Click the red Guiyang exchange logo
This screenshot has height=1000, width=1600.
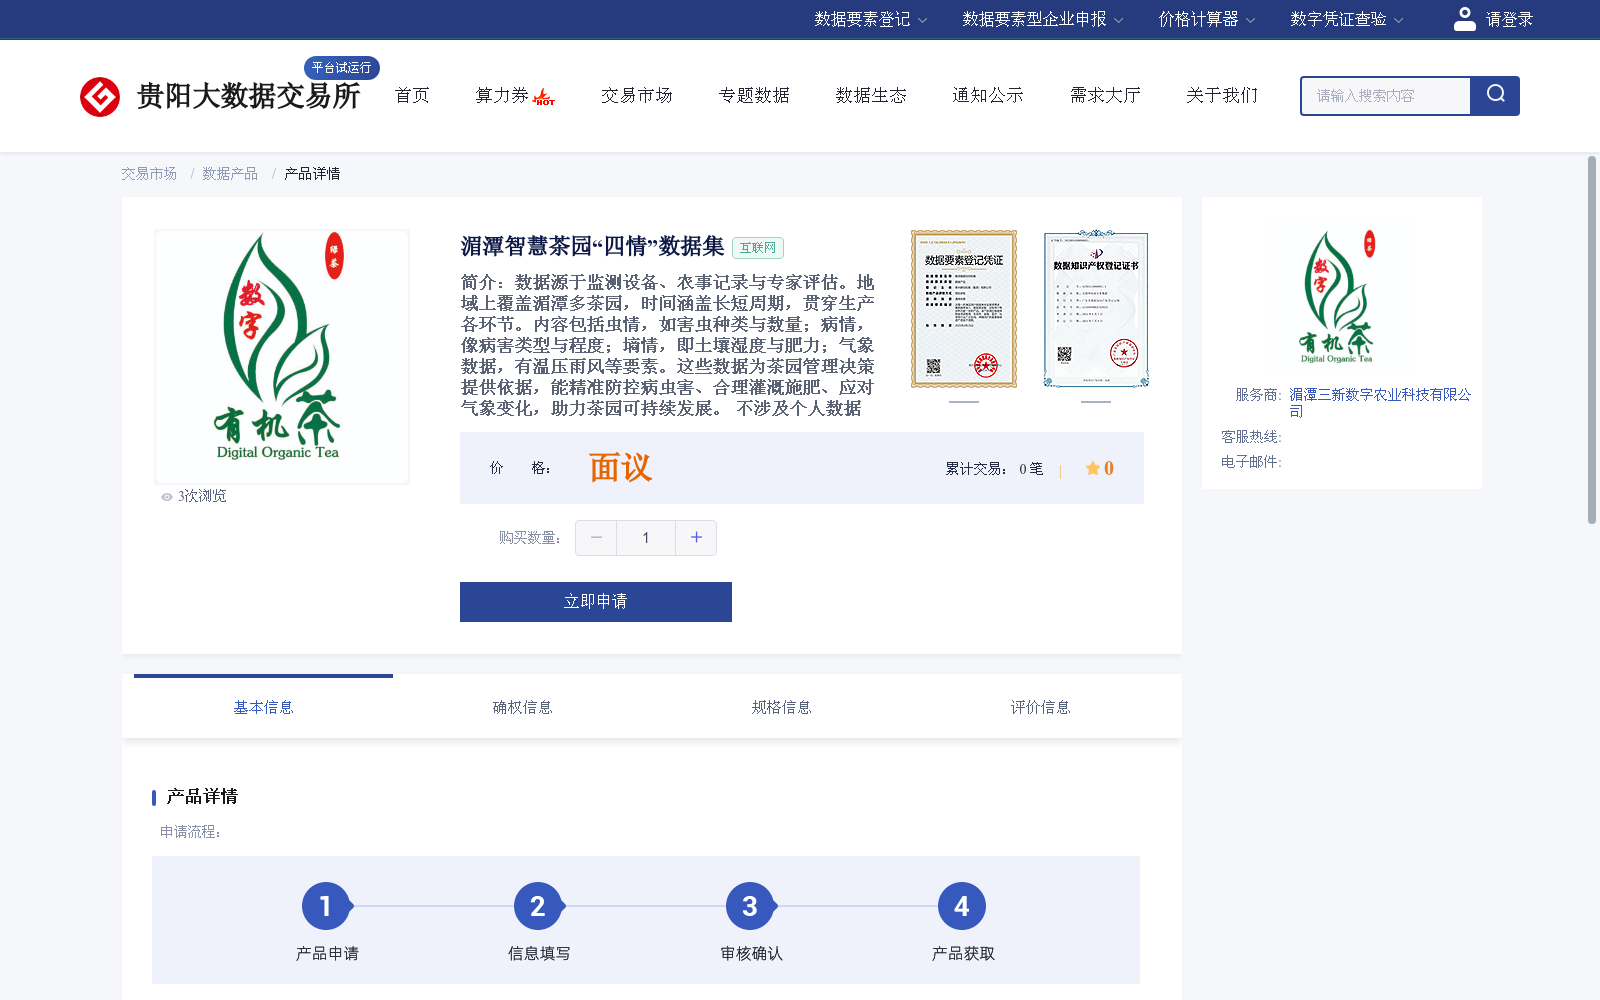tap(100, 97)
